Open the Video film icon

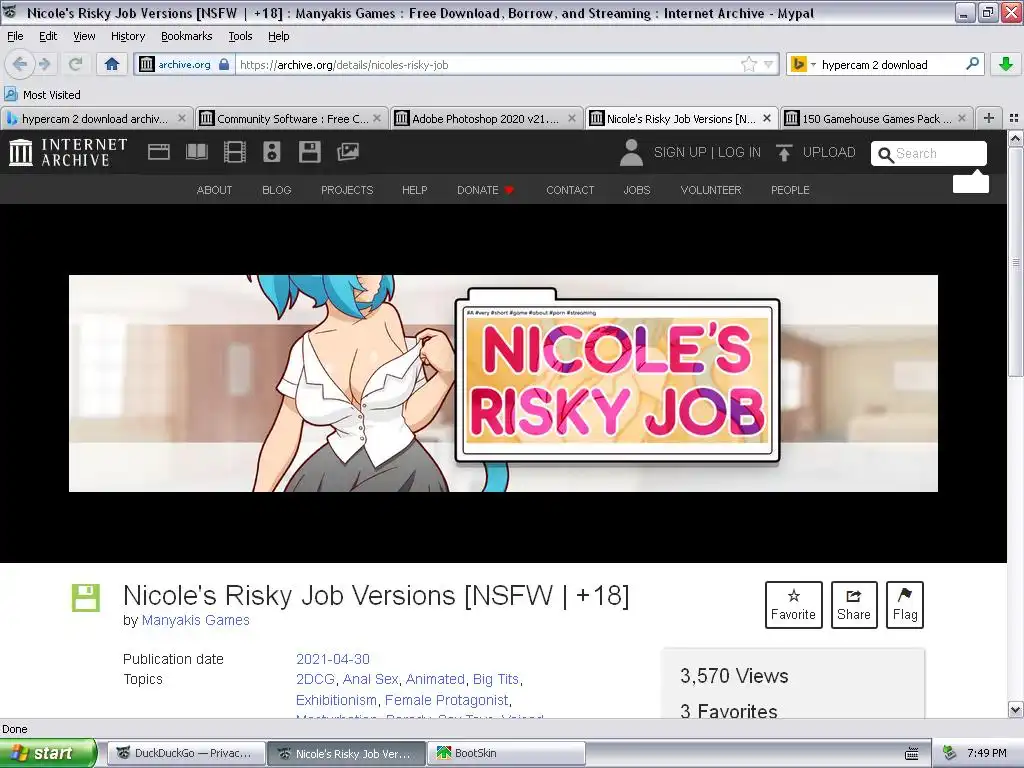click(234, 152)
